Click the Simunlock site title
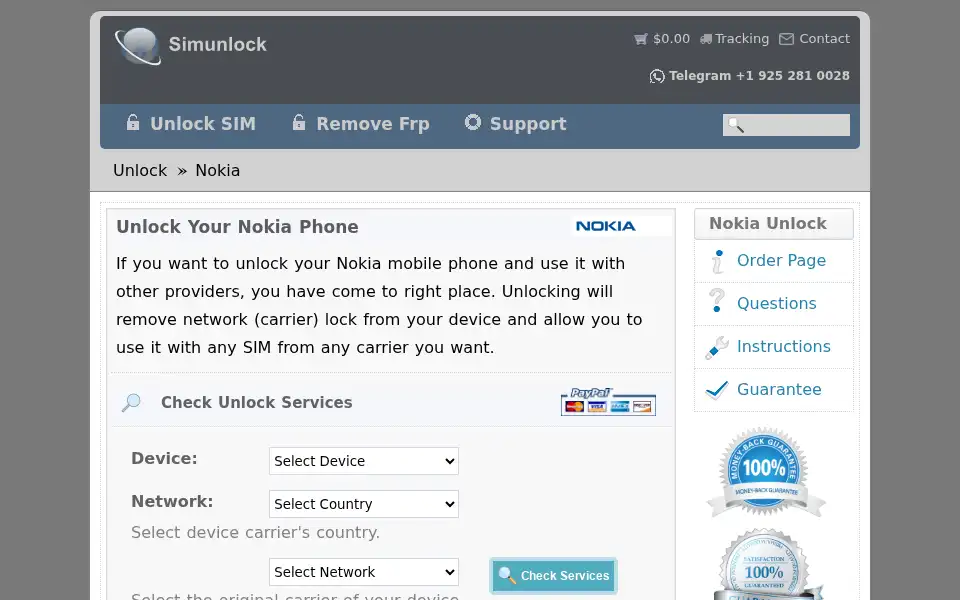This screenshot has width=960, height=600. (217, 44)
